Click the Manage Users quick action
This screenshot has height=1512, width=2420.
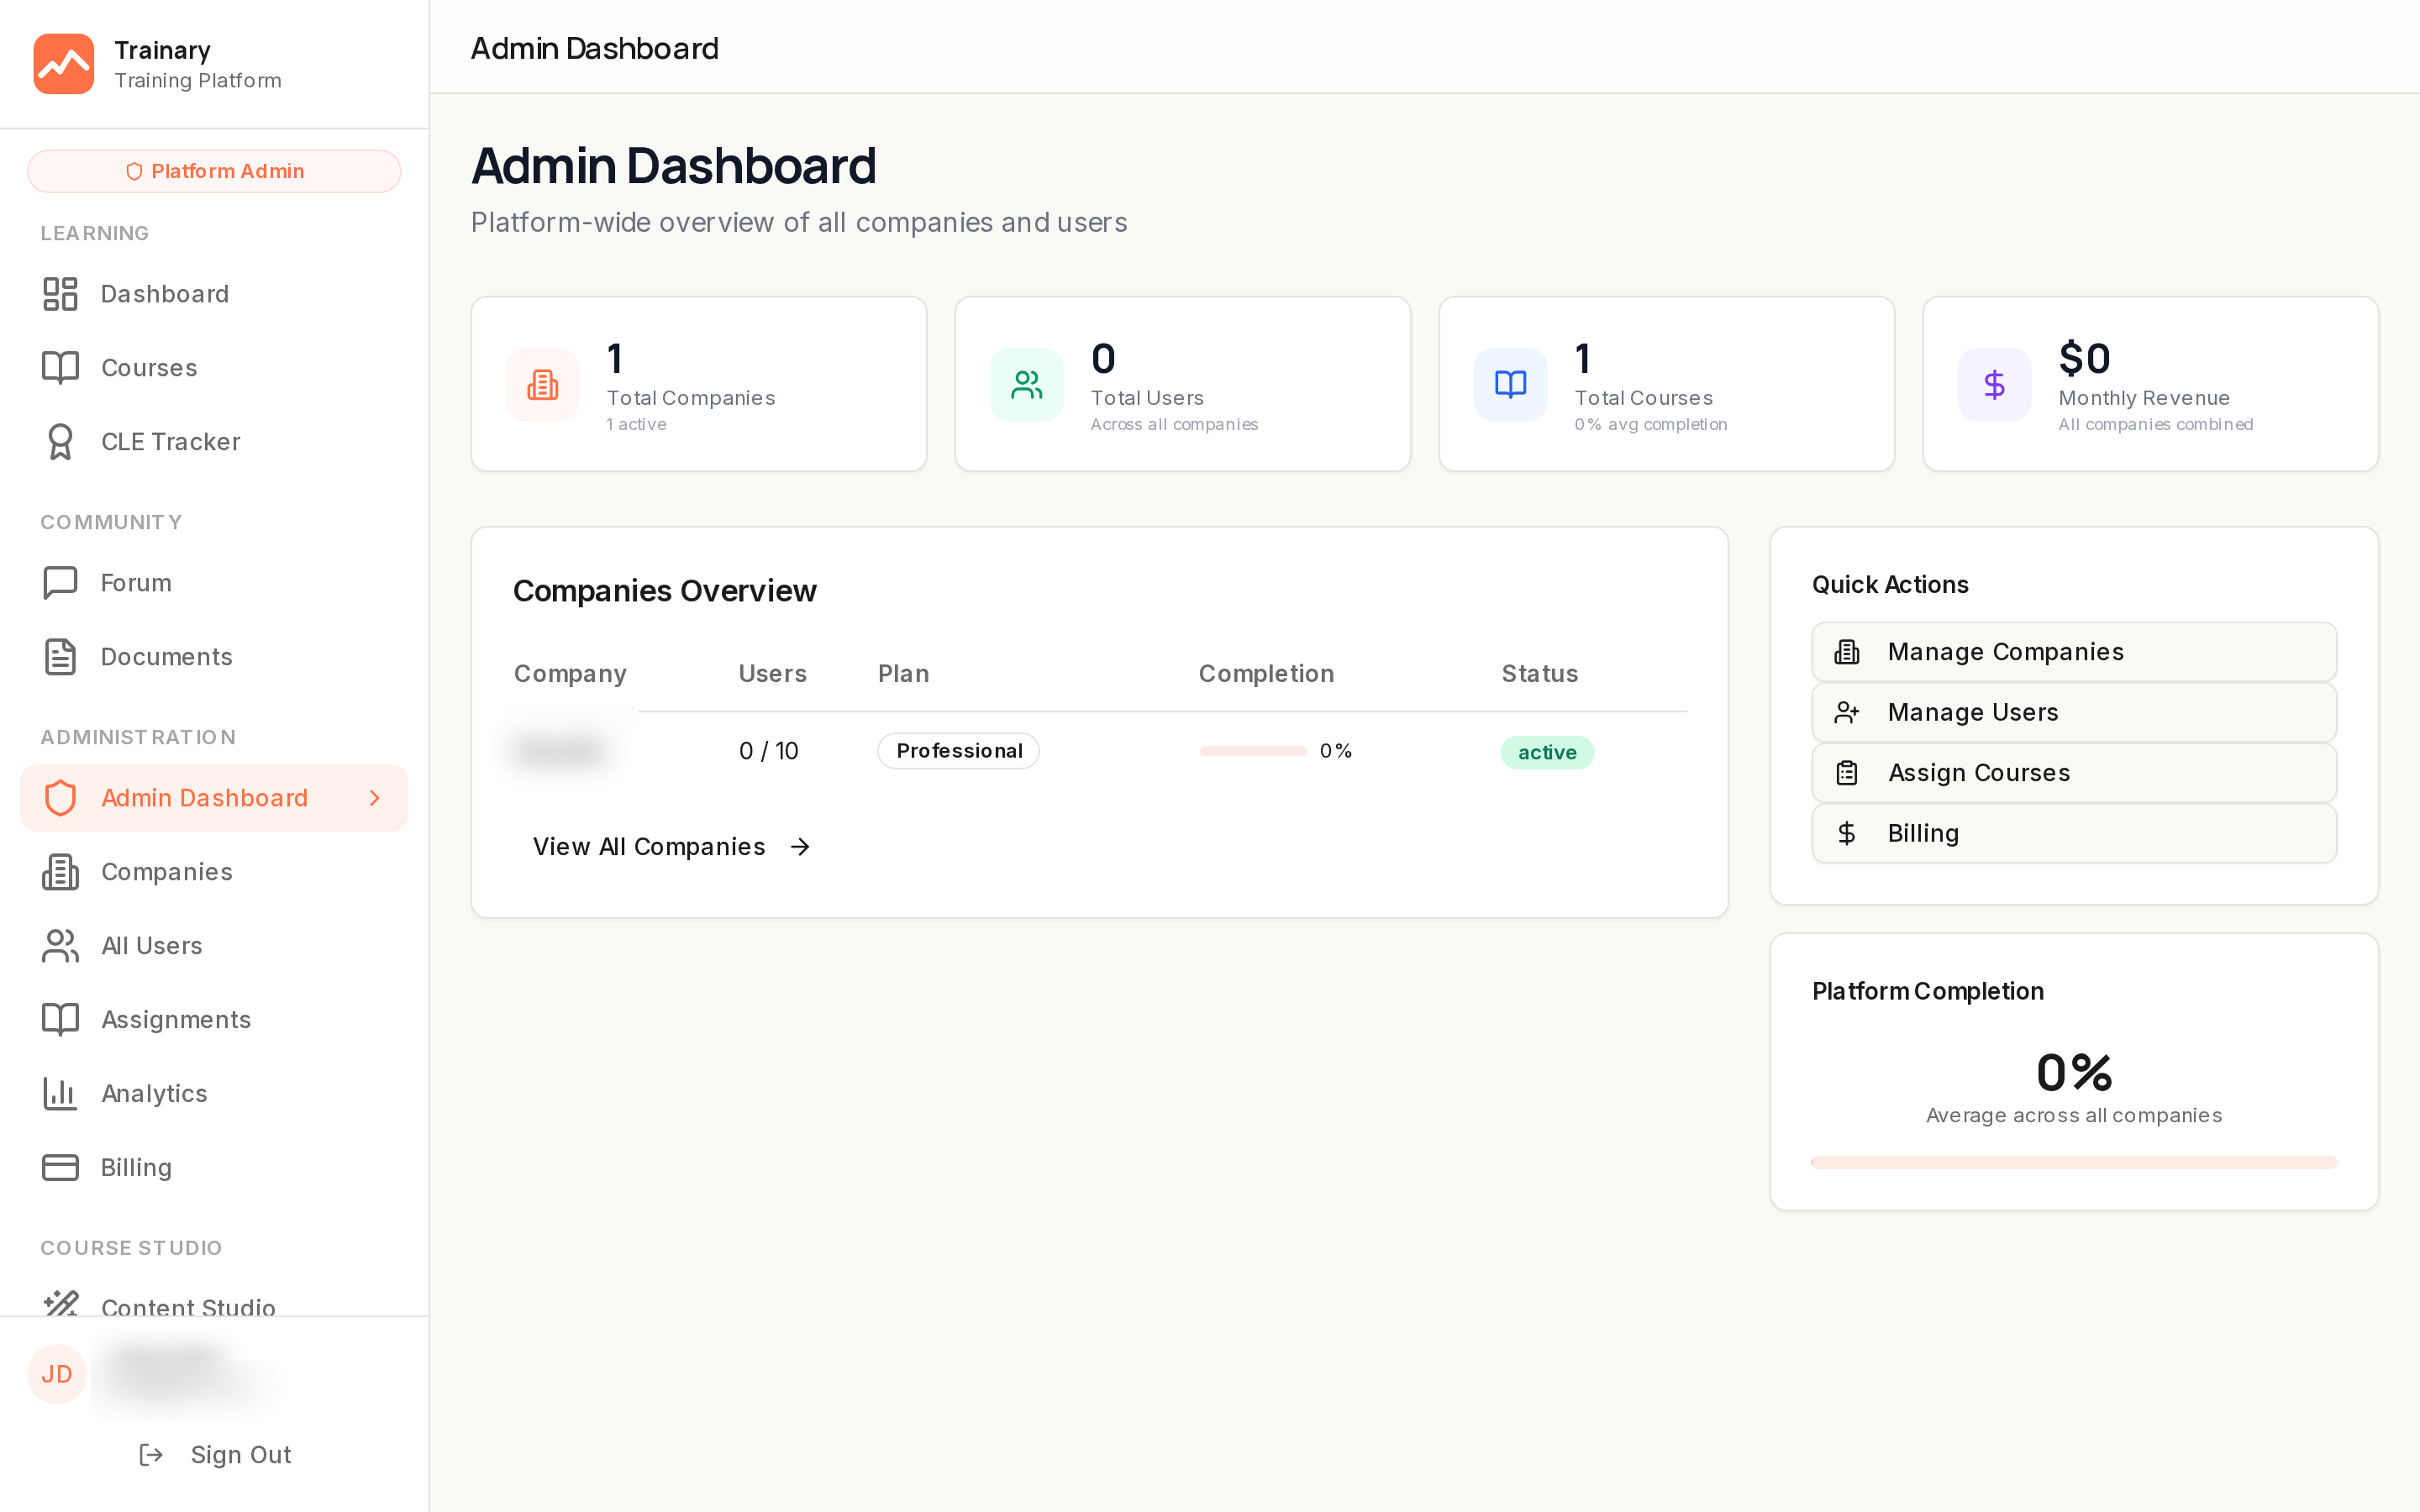pyautogui.click(x=2074, y=713)
